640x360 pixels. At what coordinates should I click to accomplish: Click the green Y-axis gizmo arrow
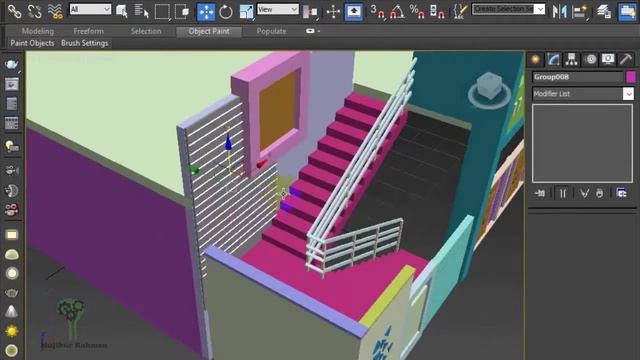pyautogui.click(x=194, y=169)
